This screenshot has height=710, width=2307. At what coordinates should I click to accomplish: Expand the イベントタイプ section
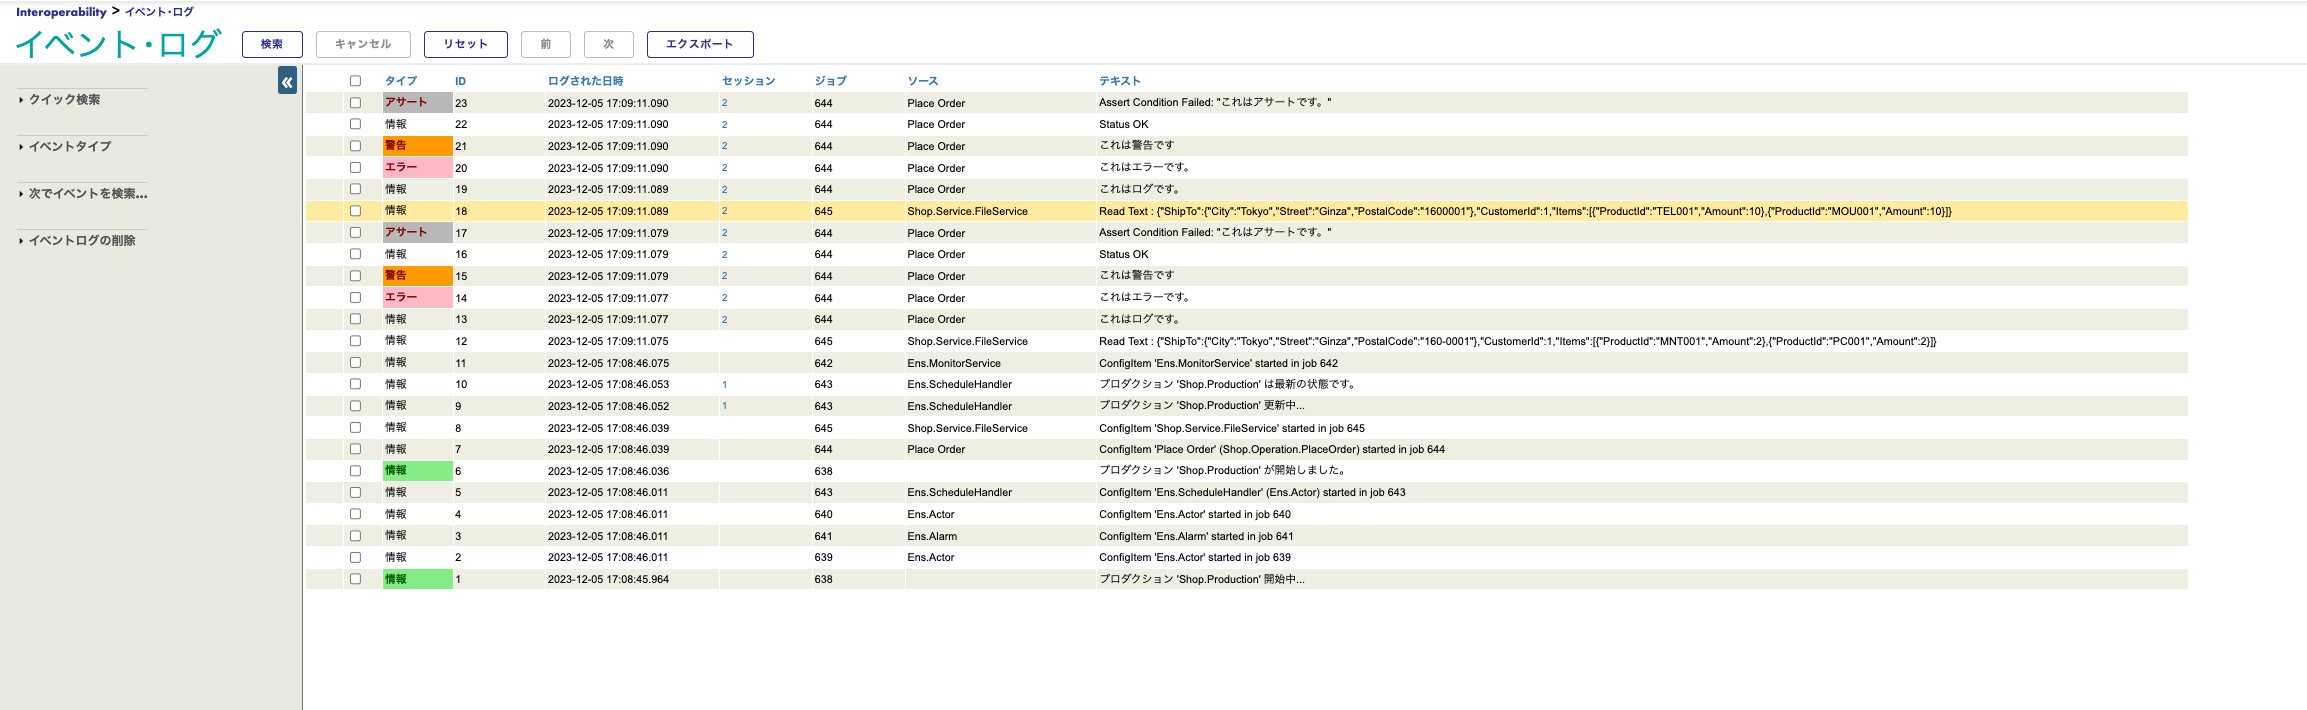[69, 147]
